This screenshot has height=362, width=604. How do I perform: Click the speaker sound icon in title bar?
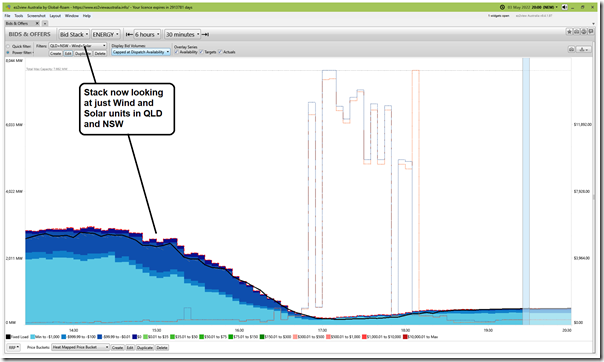coord(564,7)
